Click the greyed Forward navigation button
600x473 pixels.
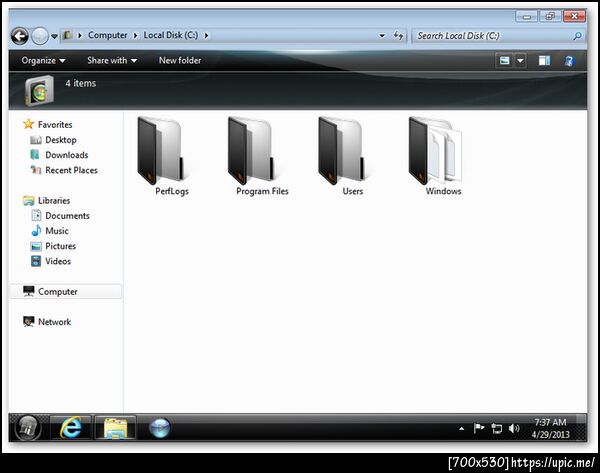pos(40,36)
